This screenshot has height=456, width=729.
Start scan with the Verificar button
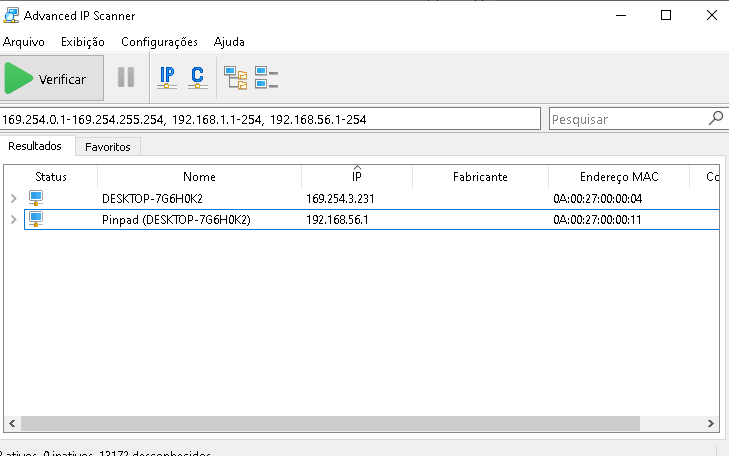point(51,78)
